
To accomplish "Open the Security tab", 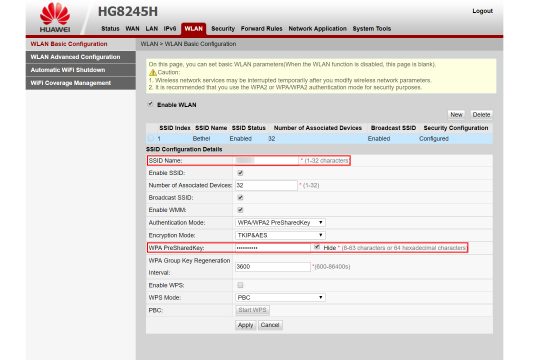I will (223, 28).
